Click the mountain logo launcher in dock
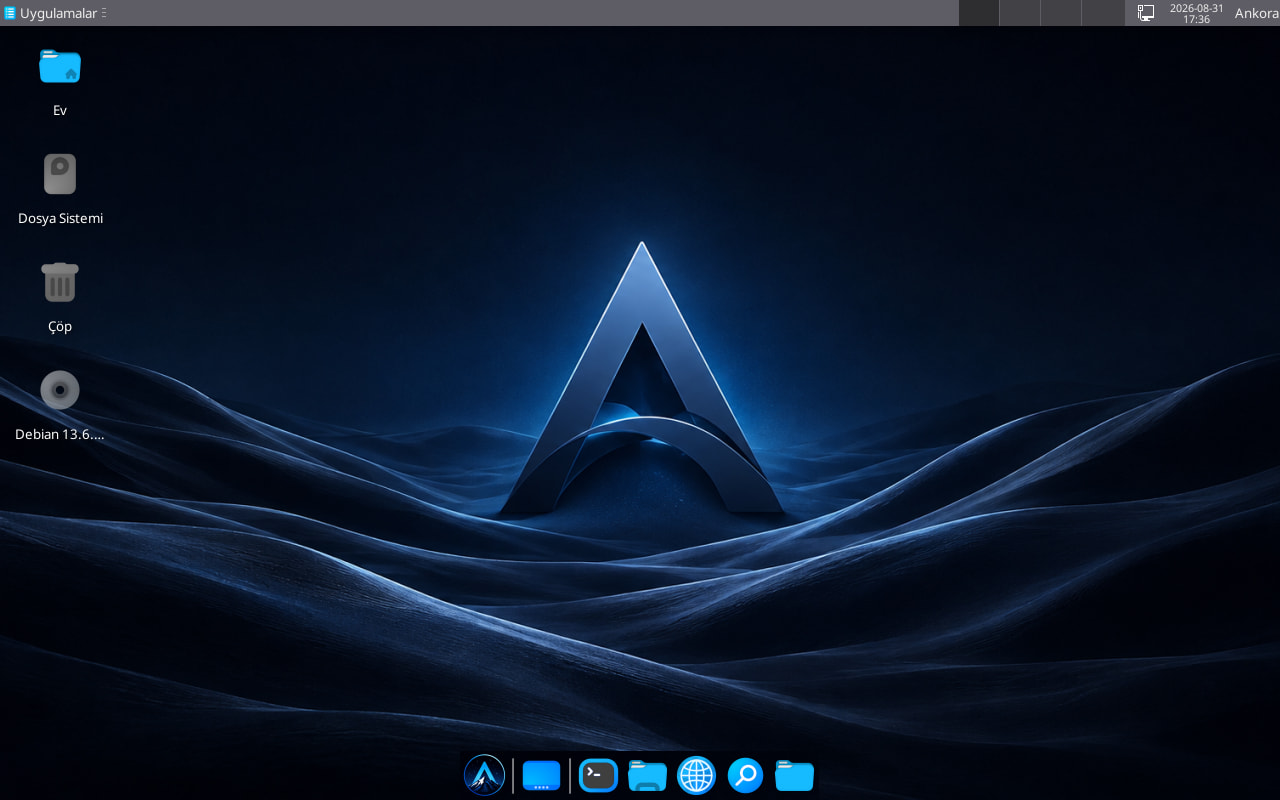Image resolution: width=1280 pixels, height=800 pixels. pyautogui.click(x=484, y=775)
